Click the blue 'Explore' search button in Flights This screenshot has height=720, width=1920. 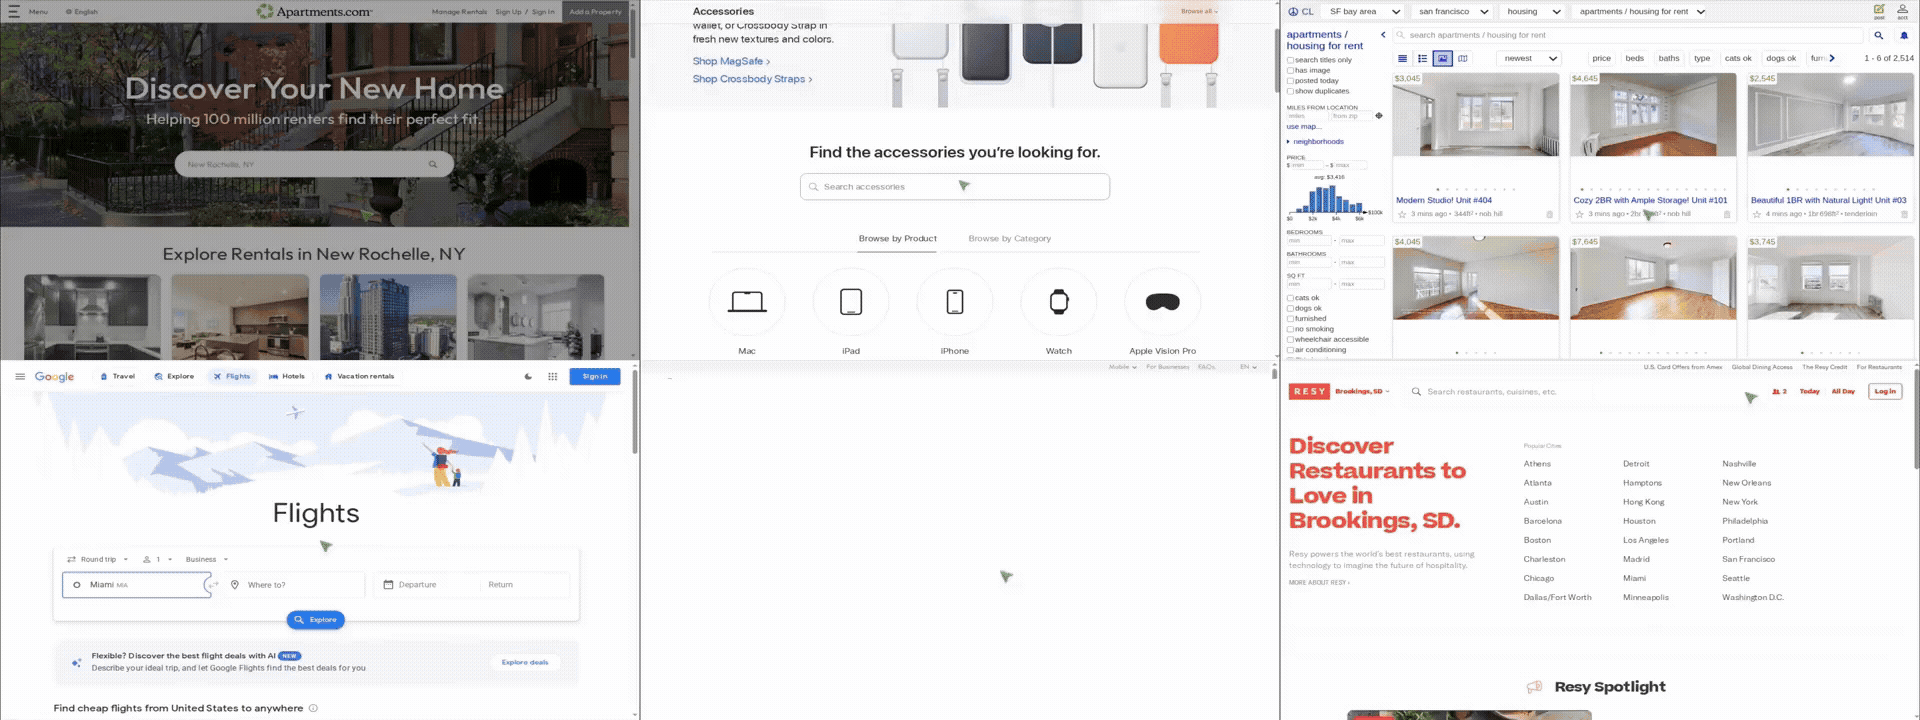(x=316, y=620)
